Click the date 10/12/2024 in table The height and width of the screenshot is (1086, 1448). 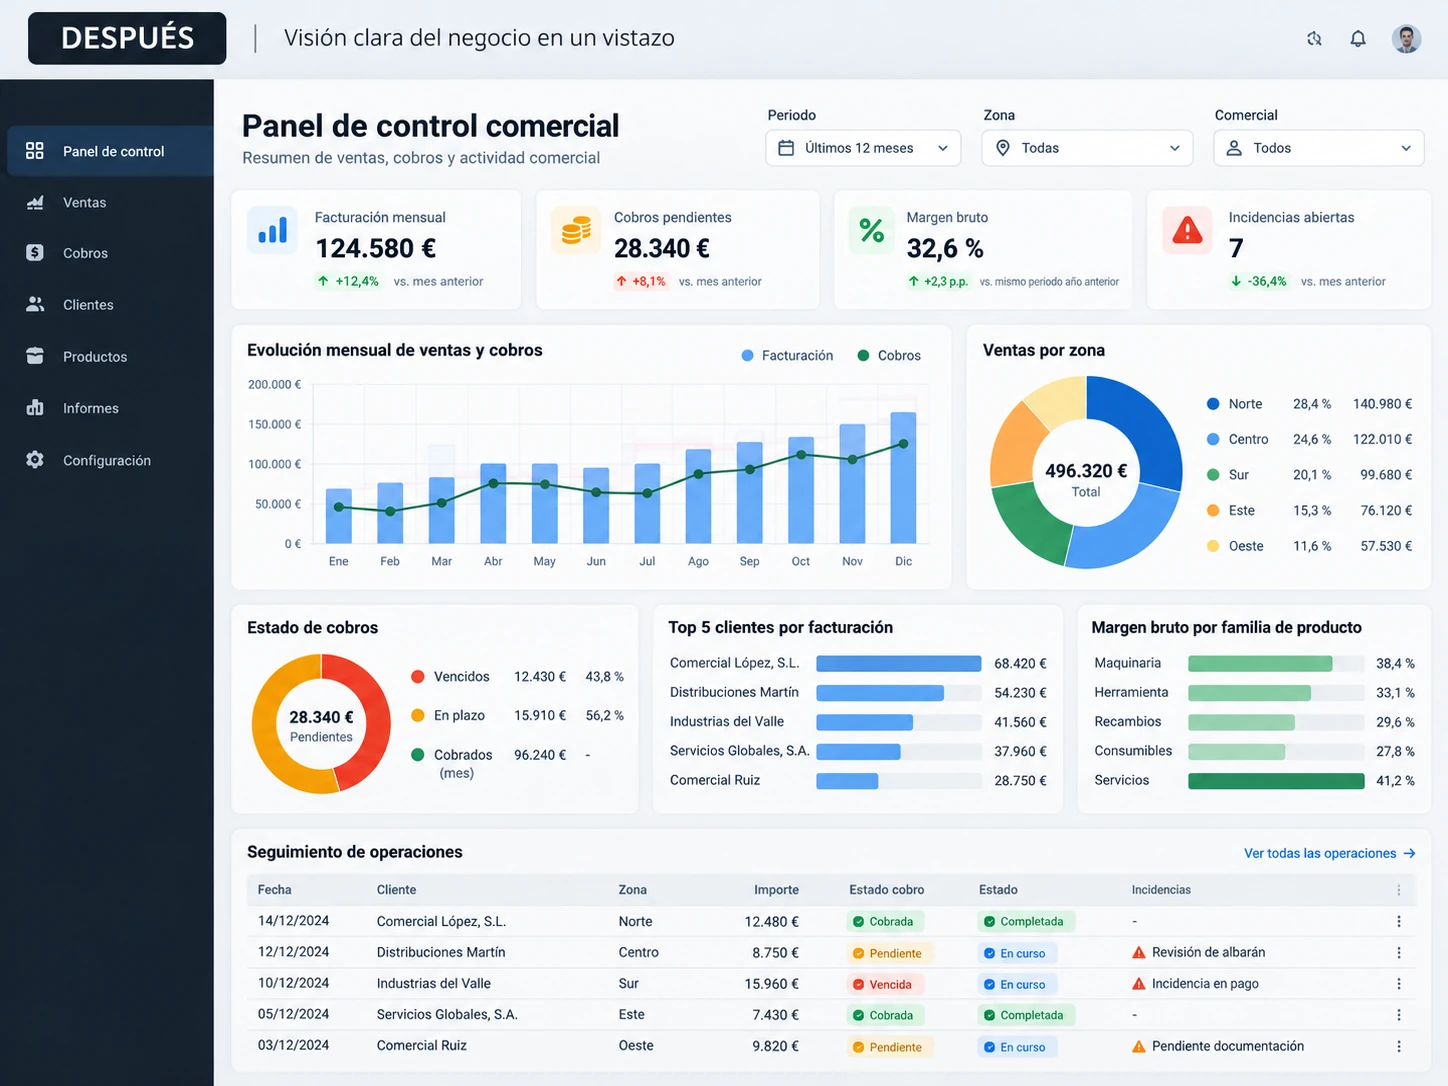[x=293, y=983]
